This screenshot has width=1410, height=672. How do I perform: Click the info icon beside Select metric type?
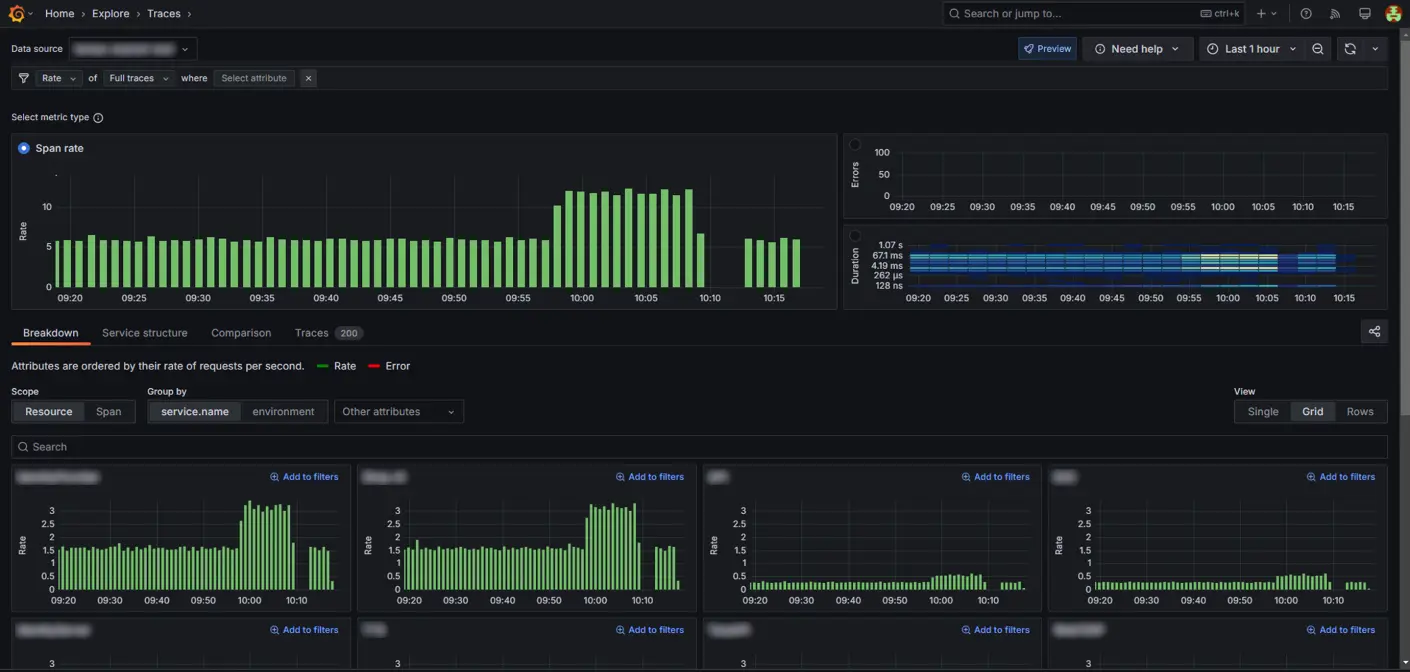click(x=98, y=118)
